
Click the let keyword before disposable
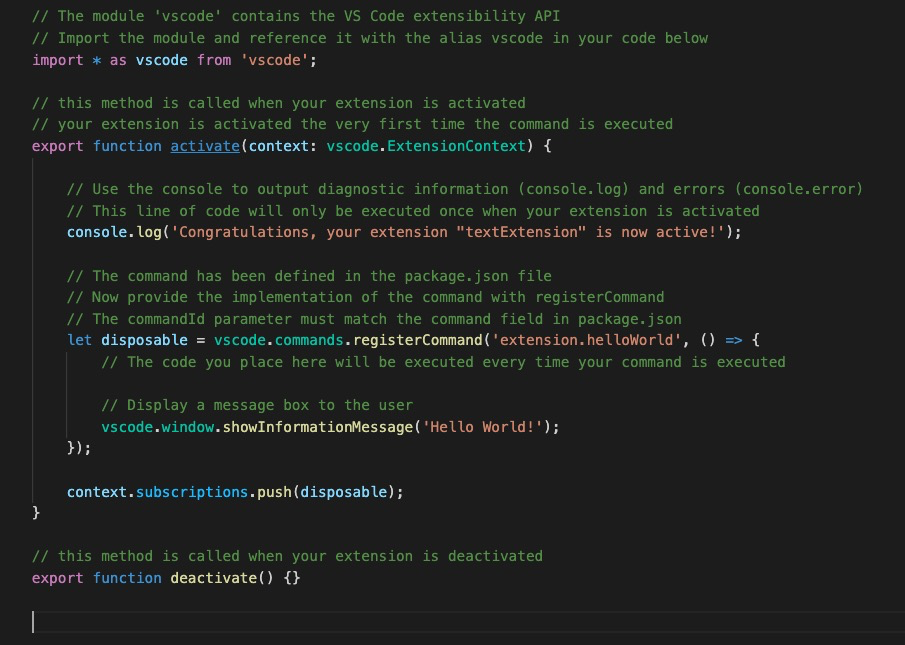79,340
